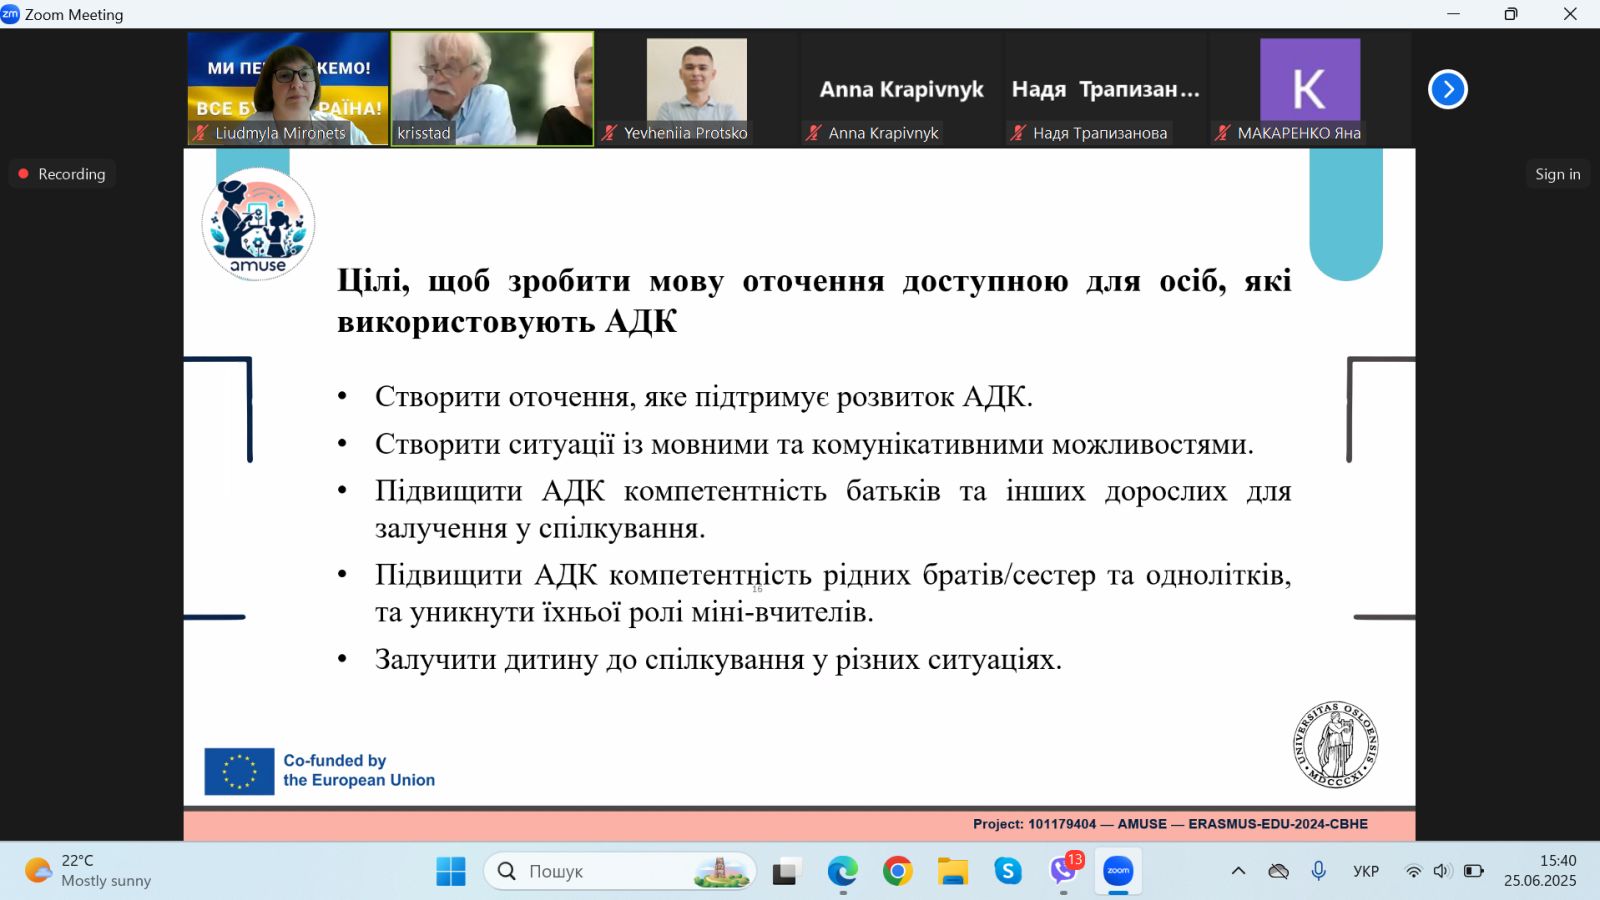Click bullet 'Створити ситуації із мовними'
Screen dimensions: 1600x900
pos(814,444)
